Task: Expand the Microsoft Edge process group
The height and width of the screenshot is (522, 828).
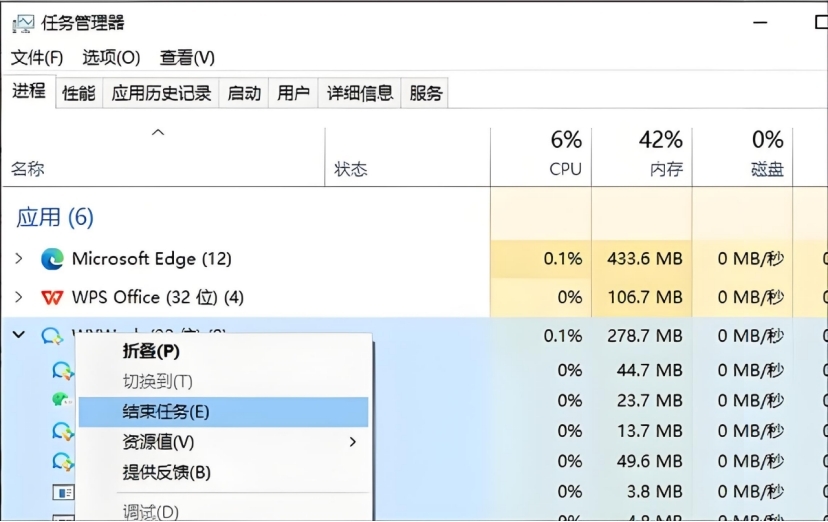Action: click(19, 259)
